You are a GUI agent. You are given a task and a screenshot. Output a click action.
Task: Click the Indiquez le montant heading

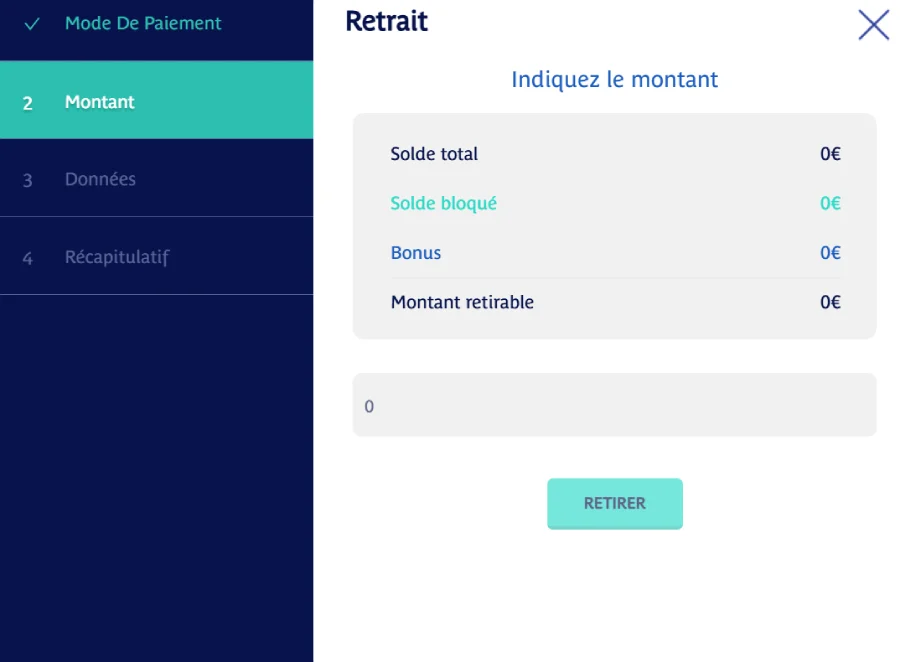pos(614,79)
